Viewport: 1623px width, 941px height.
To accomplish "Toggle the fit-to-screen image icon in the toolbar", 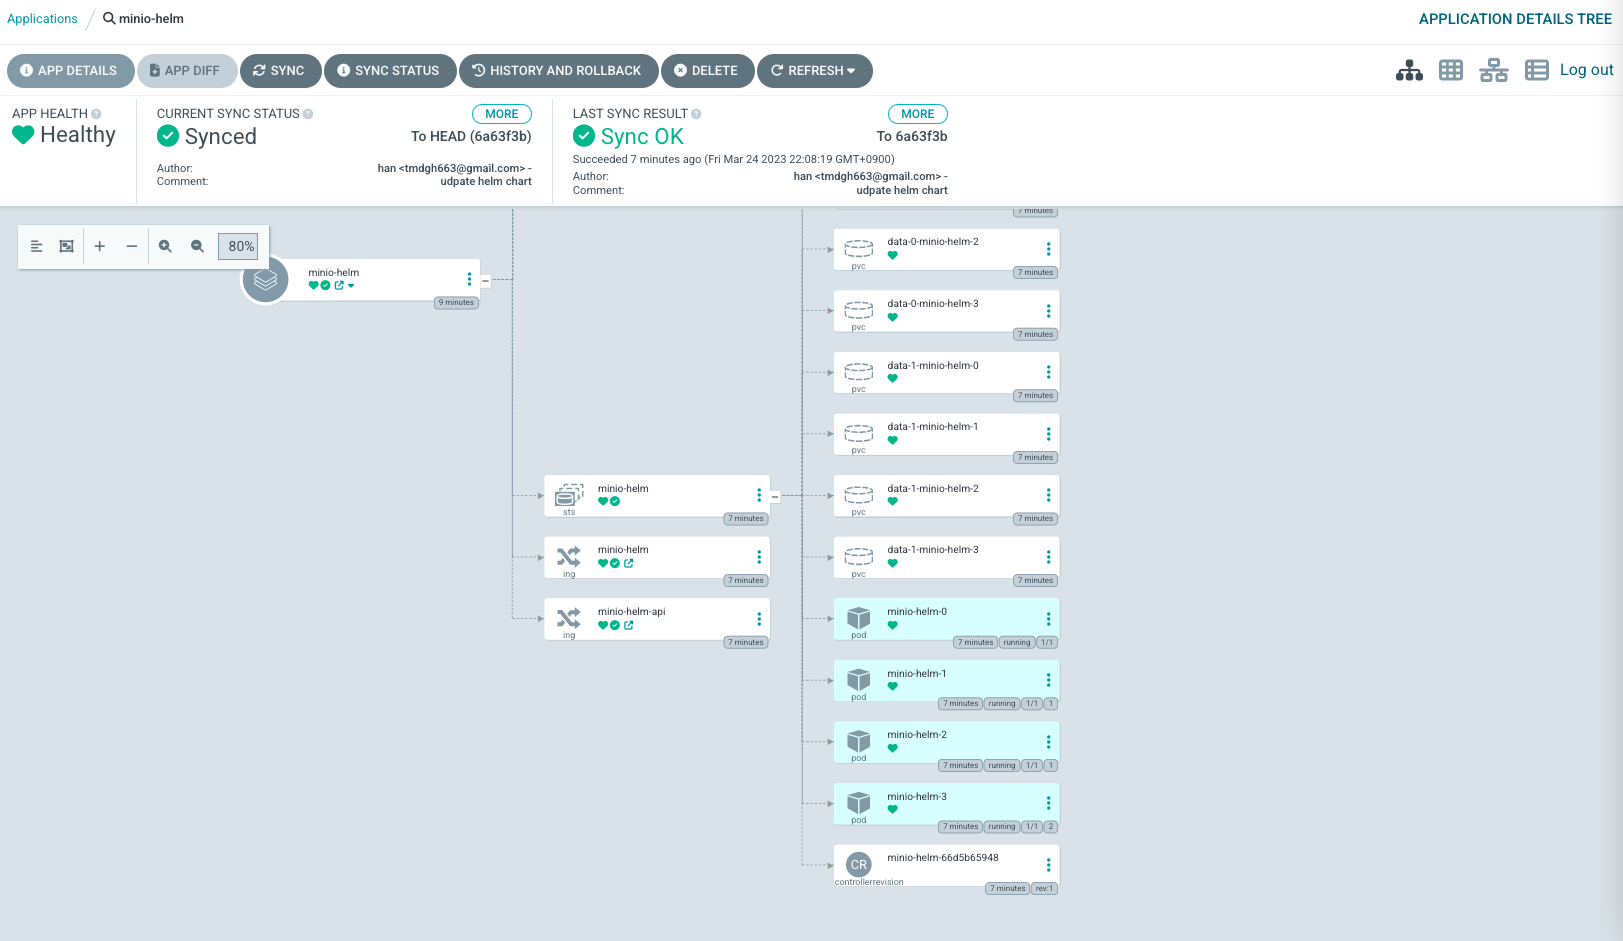I will (66, 246).
